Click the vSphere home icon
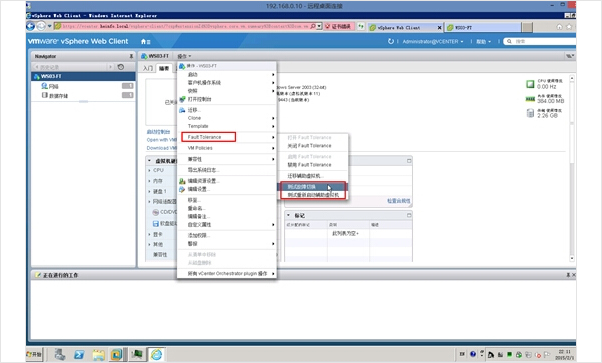The height and width of the screenshot is (363, 602). tap(144, 41)
